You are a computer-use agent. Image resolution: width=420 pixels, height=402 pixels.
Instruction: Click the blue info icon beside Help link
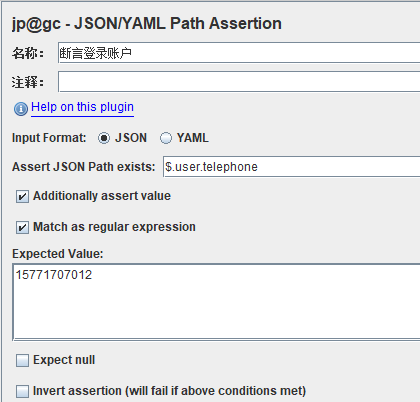(x=21, y=109)
